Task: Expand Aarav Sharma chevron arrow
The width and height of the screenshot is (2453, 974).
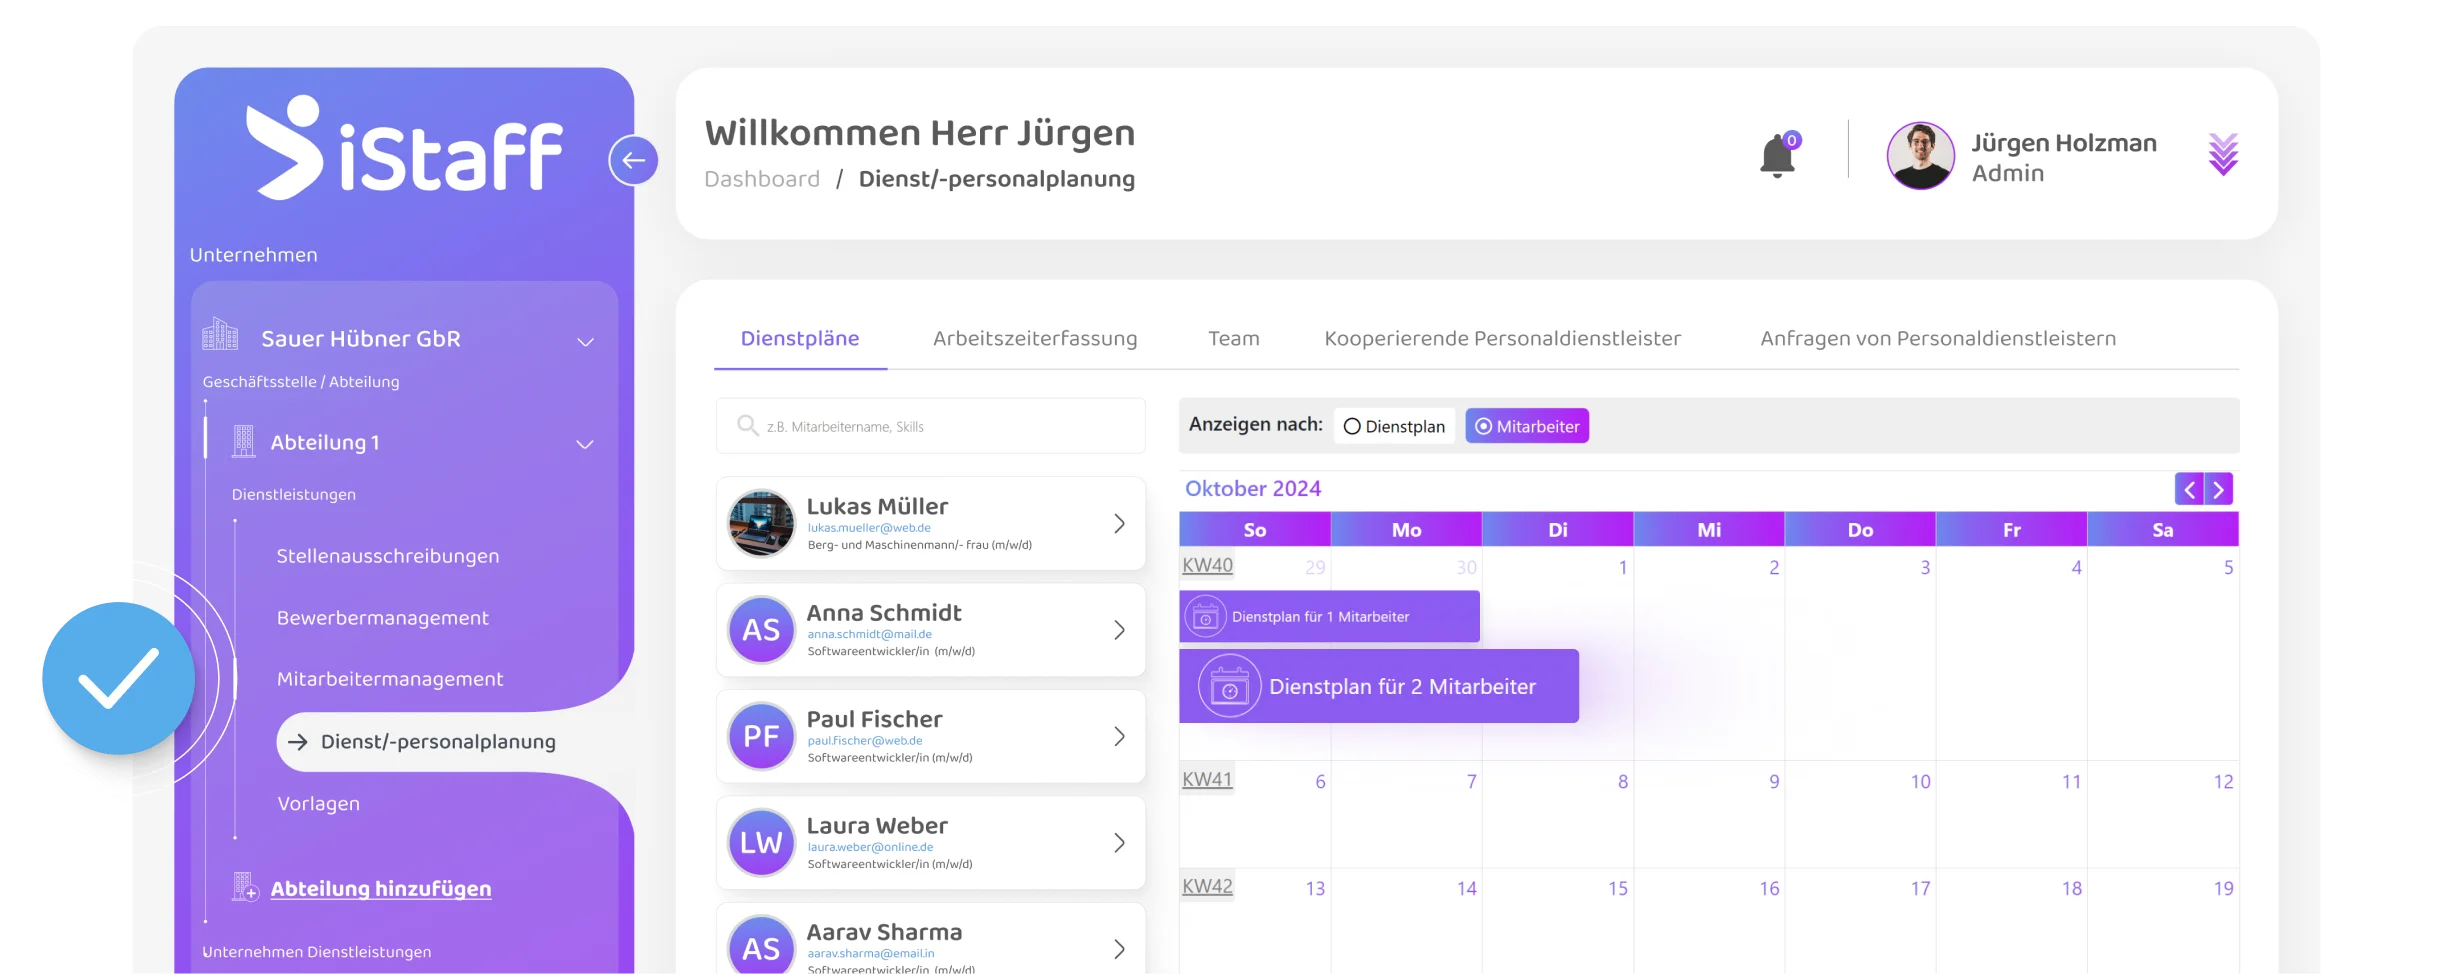Action: pos(1119,949)
